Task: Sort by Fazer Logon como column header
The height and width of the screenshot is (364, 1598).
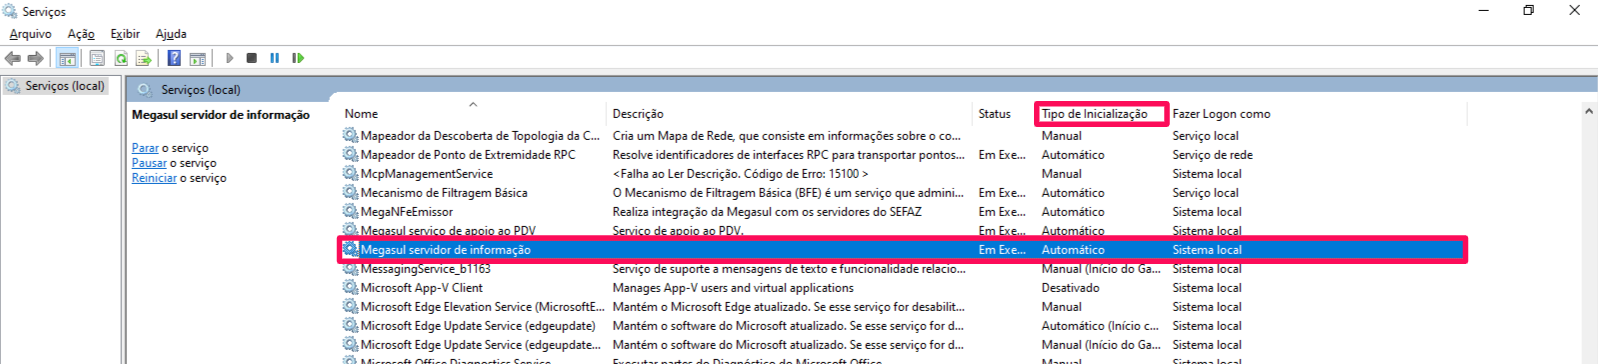Action: [x=1221, y=114]
